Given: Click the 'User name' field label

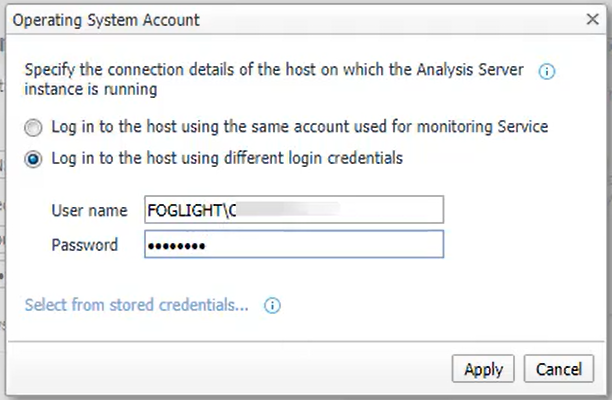Looking at the screenshot, I should (x=89, y=210).
